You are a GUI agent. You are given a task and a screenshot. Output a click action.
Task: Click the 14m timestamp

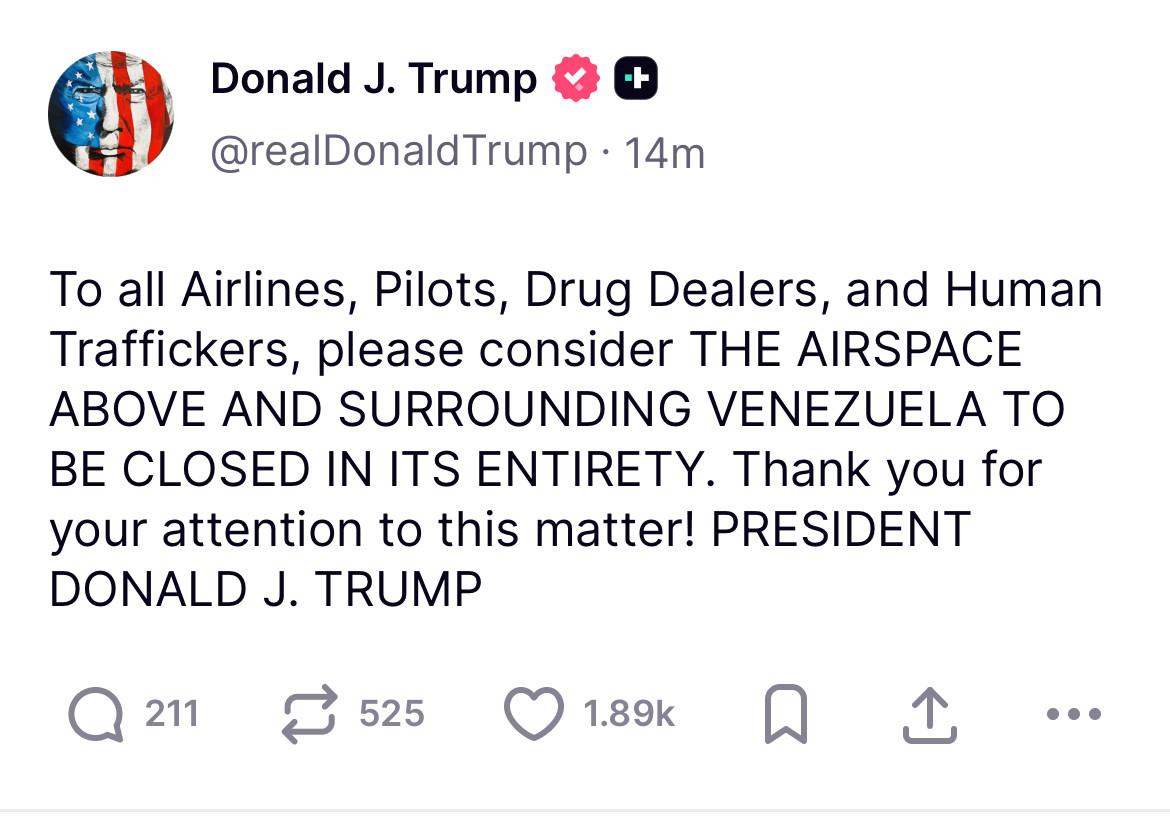coord(664,153)
